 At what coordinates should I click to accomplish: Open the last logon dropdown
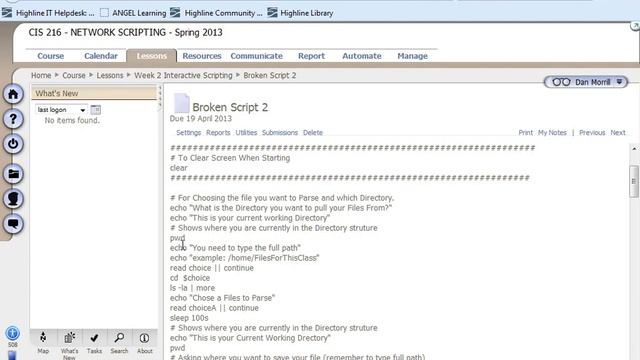click(61, 110)
